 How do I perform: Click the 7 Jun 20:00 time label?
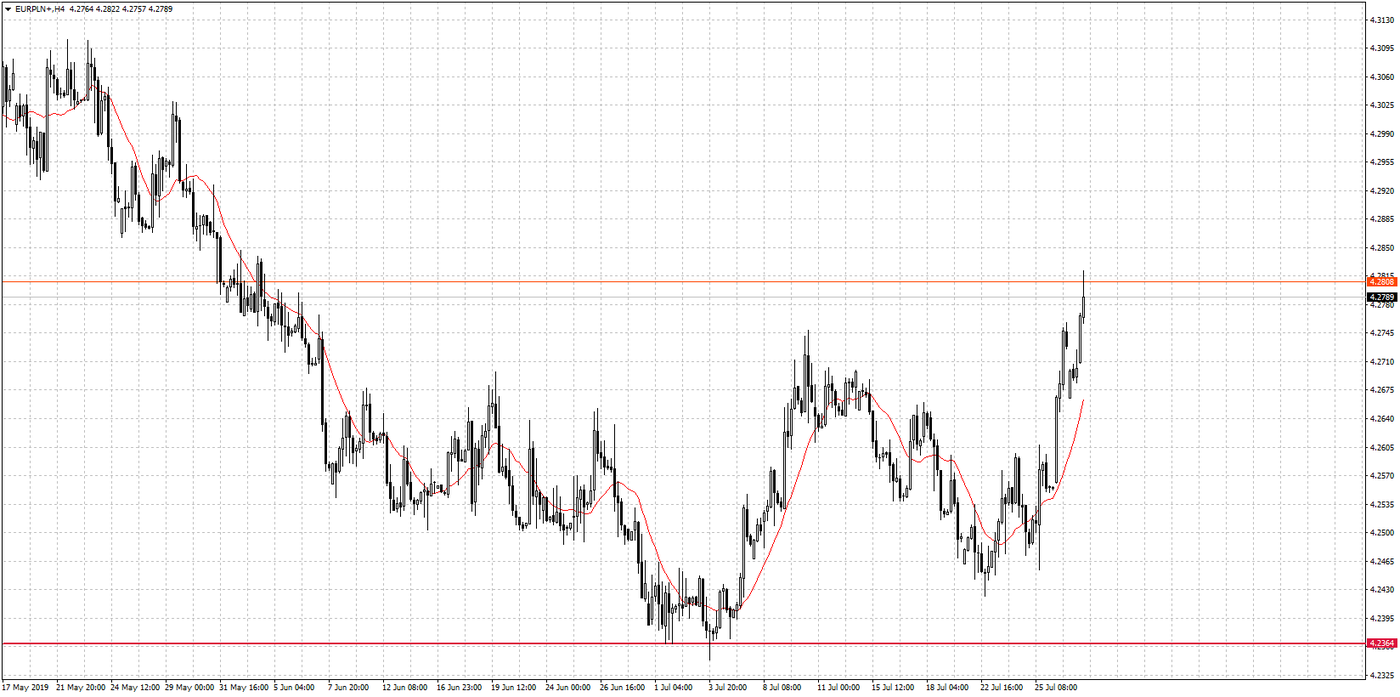click(349, 688)
